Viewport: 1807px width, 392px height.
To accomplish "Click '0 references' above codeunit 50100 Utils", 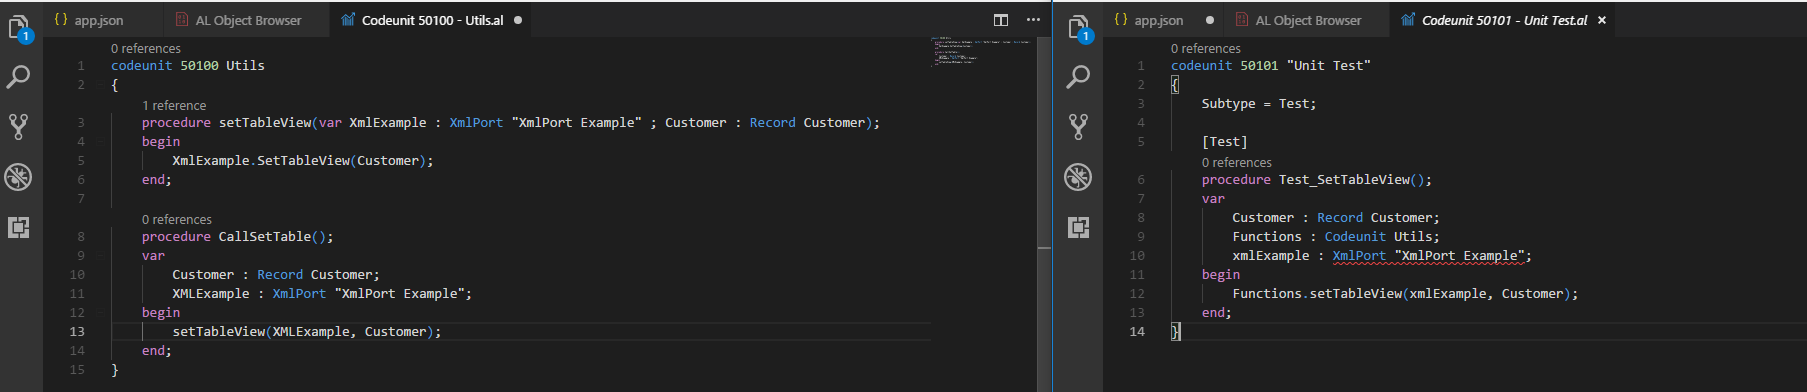I will 146,48.
